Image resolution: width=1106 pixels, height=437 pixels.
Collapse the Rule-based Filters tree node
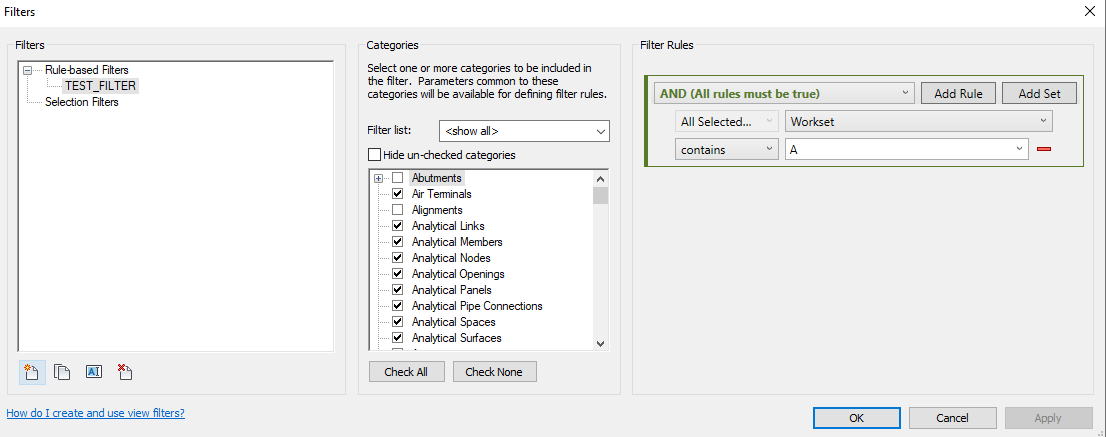[x=28, y=70]
